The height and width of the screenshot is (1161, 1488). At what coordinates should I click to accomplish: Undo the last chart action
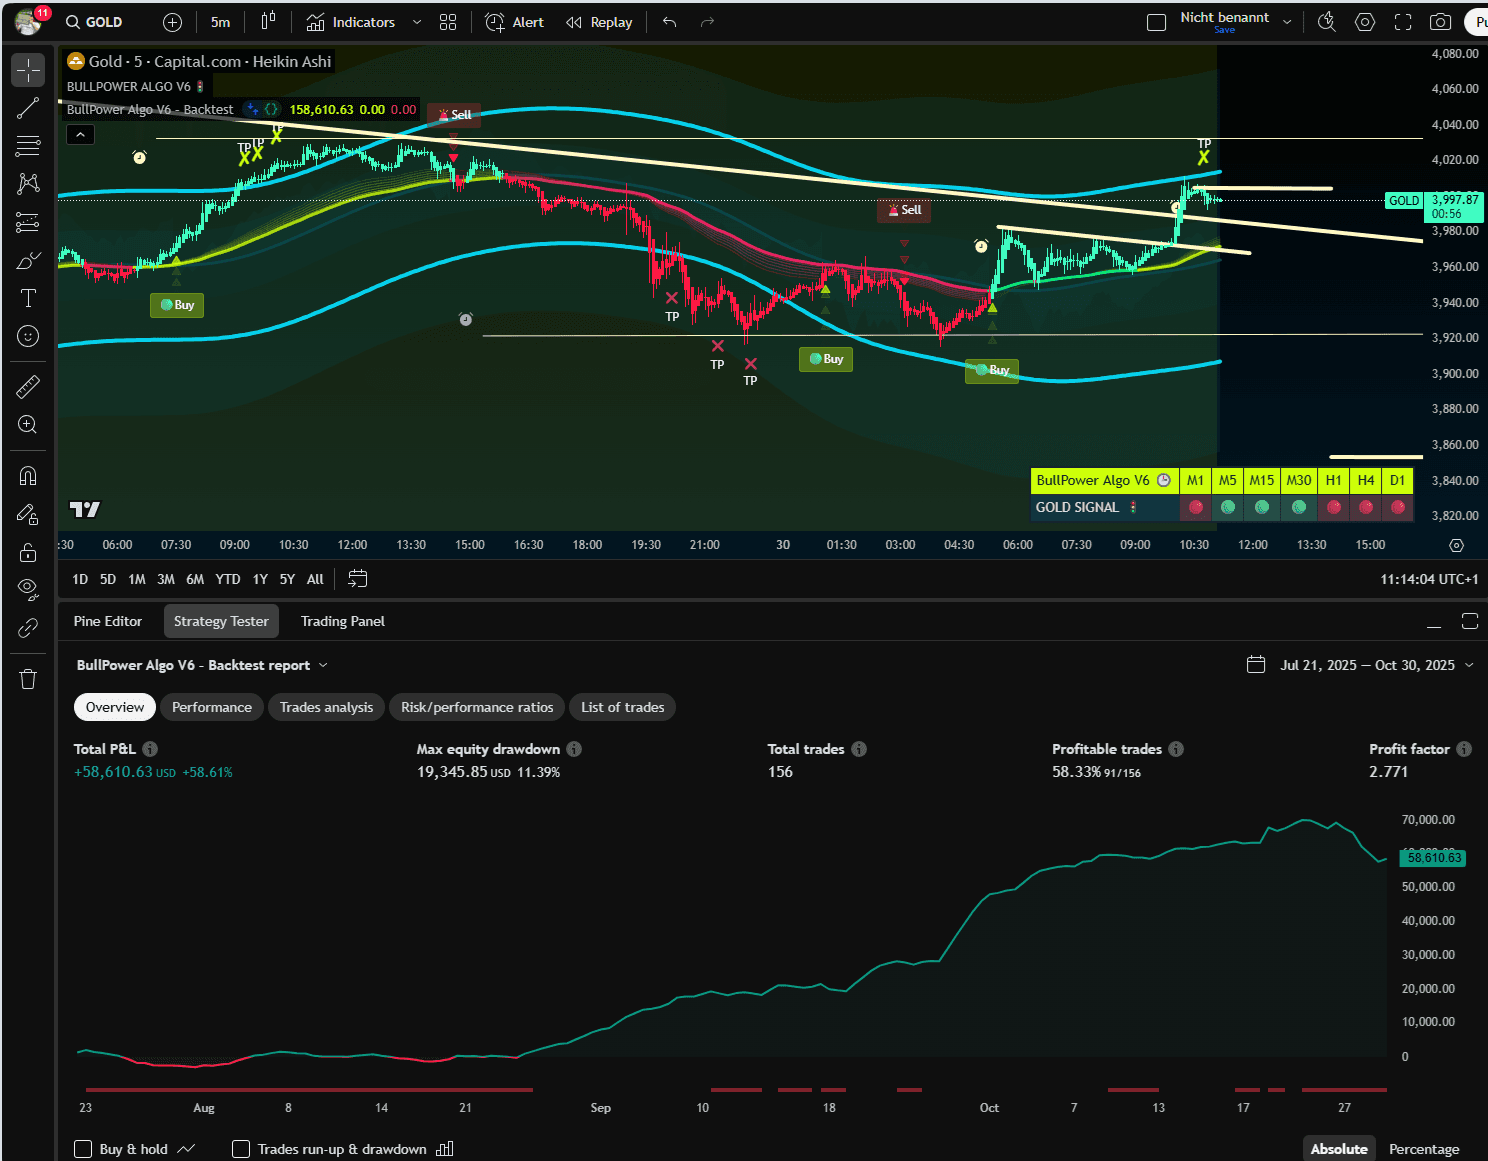pyautogui.click(x=670, y=22)
